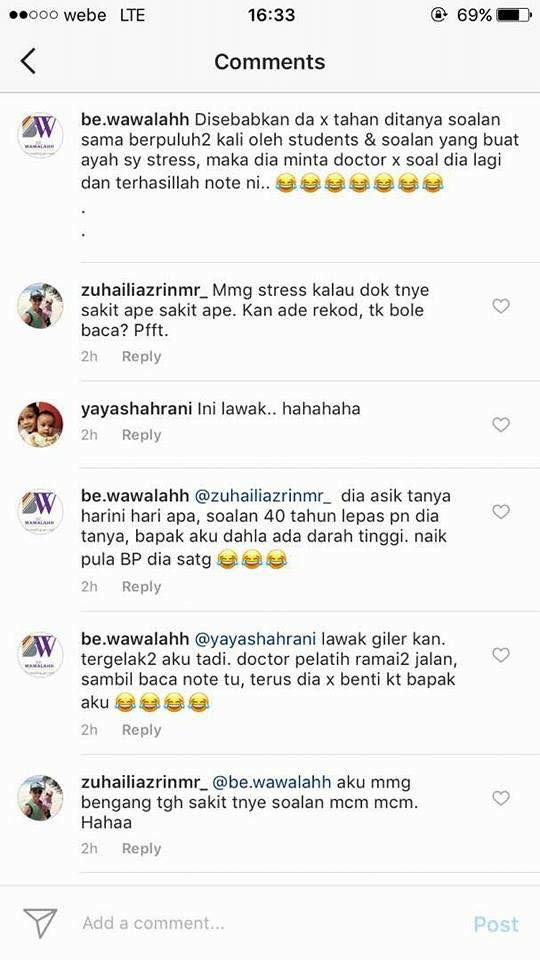The height and width of the screenshot is (960, 540).
Task: Reply to zuhailiazrinmr_'s first comment
Action: coord(141,357)
